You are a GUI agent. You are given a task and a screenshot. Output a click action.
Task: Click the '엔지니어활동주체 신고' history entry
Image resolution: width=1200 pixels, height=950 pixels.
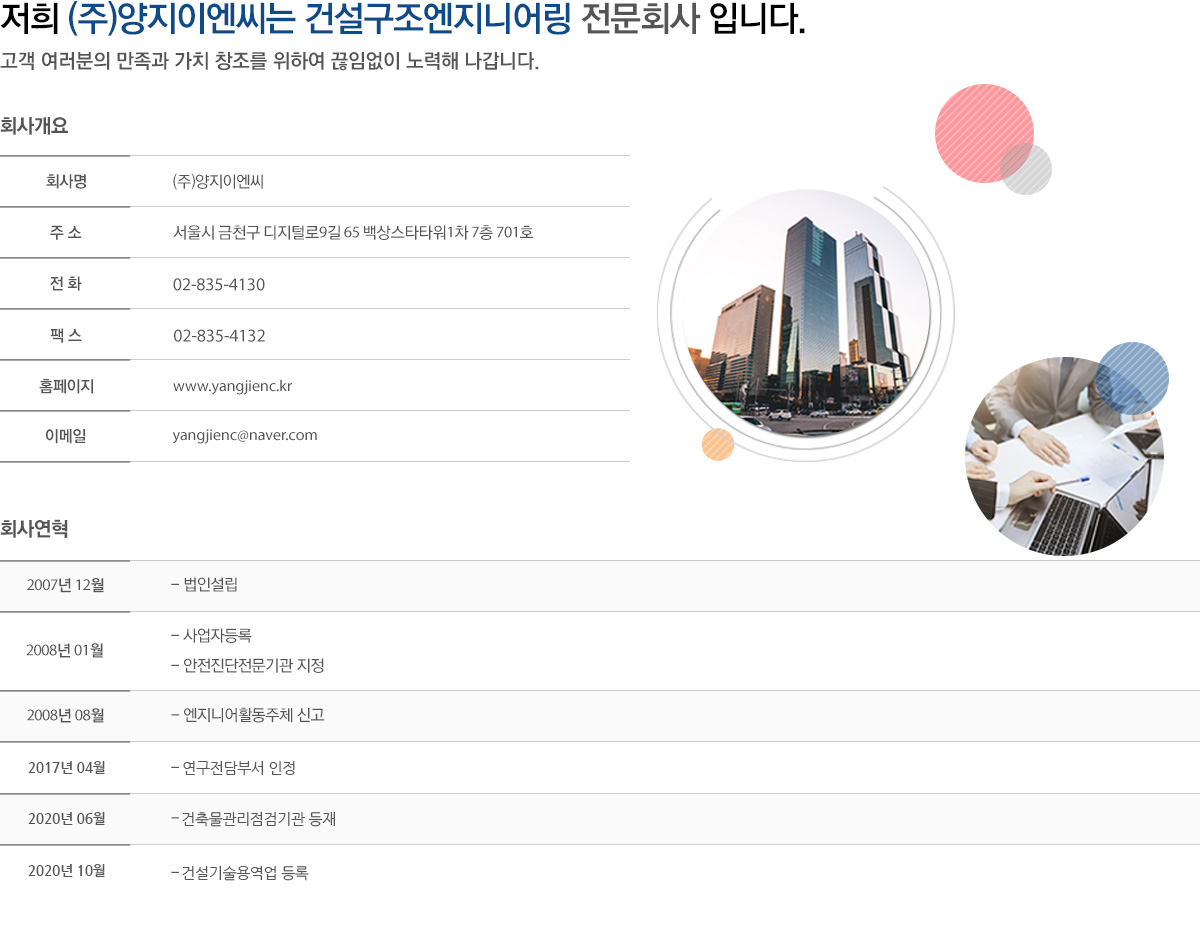248,715
